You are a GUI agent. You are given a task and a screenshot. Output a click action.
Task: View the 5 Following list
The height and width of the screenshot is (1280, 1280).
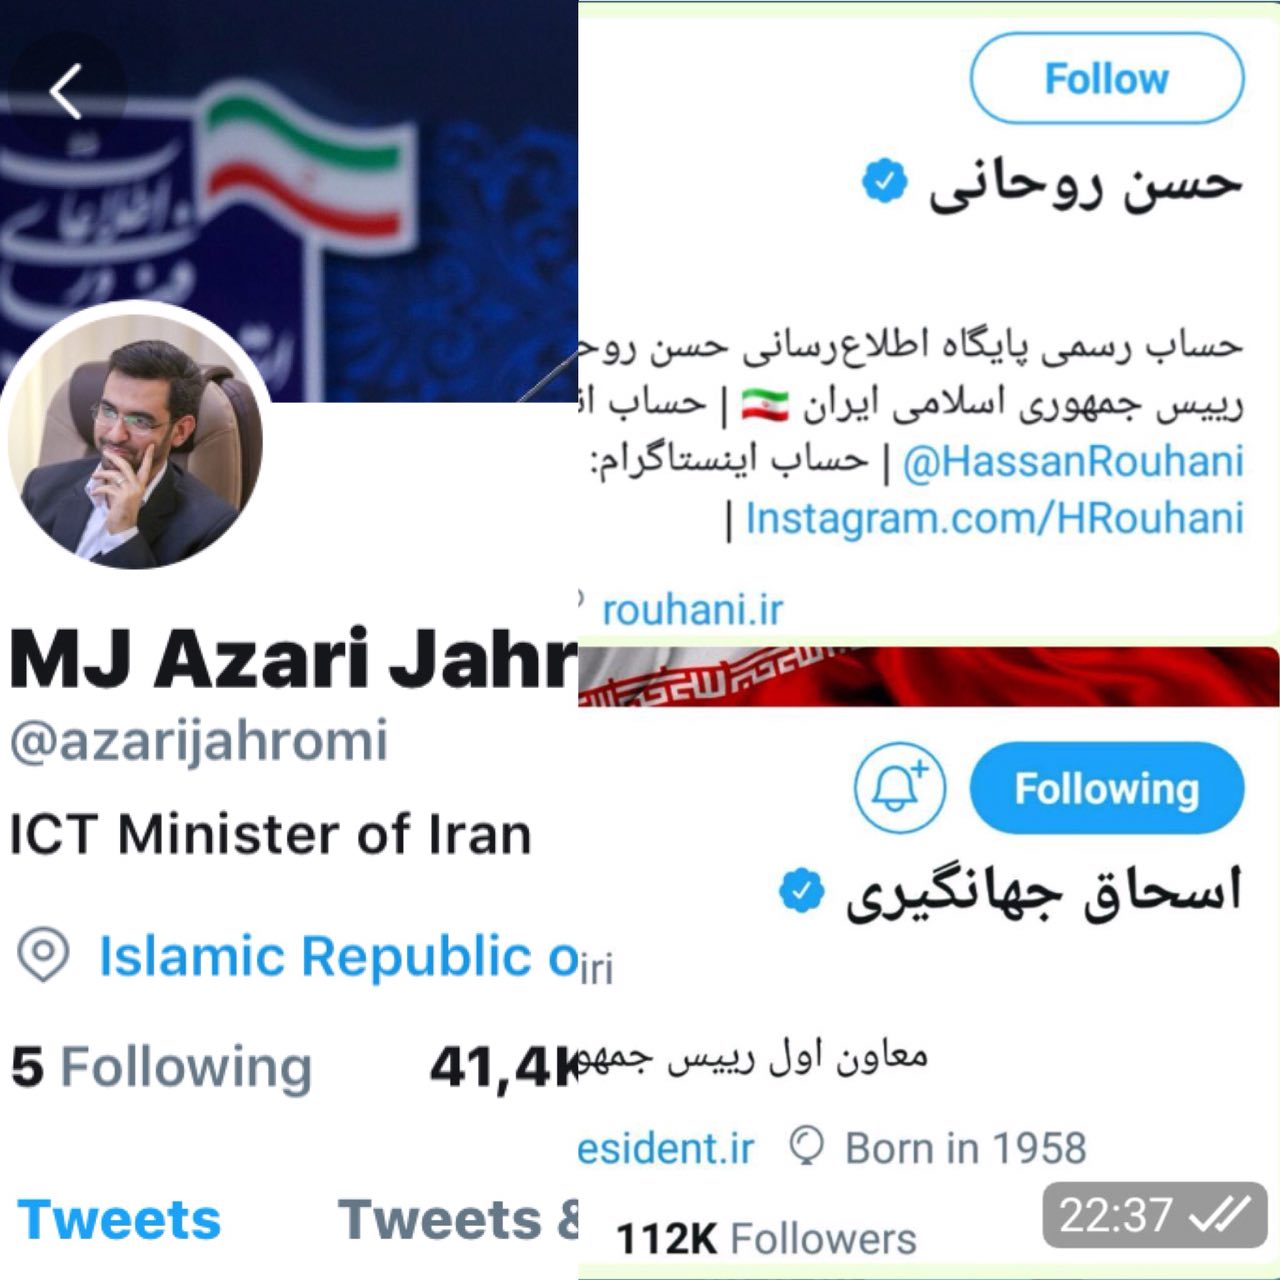tap(161, 1067)
